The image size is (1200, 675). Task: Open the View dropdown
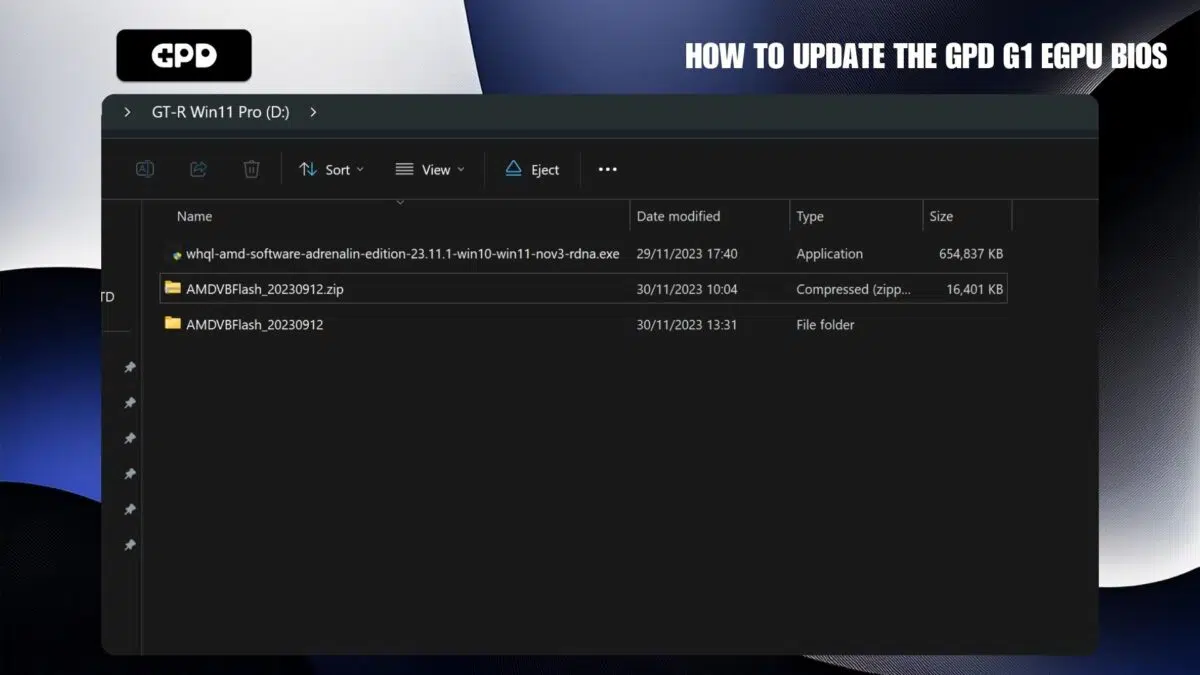click(430, 169)
